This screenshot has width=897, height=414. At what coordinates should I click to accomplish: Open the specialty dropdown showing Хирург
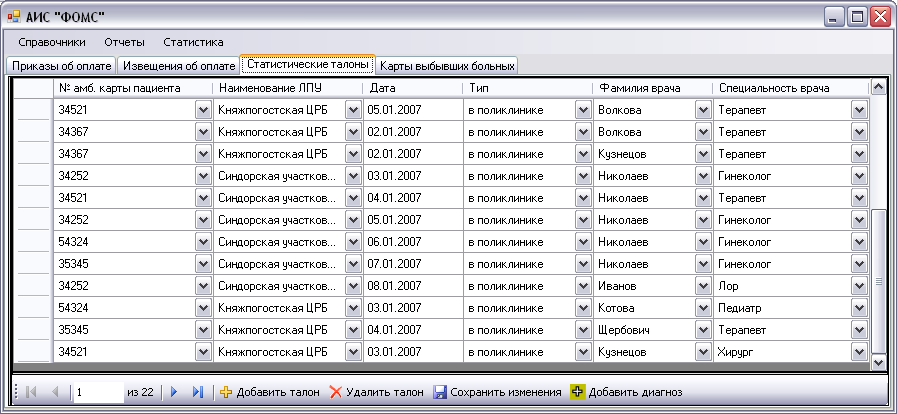pos(859,352)
